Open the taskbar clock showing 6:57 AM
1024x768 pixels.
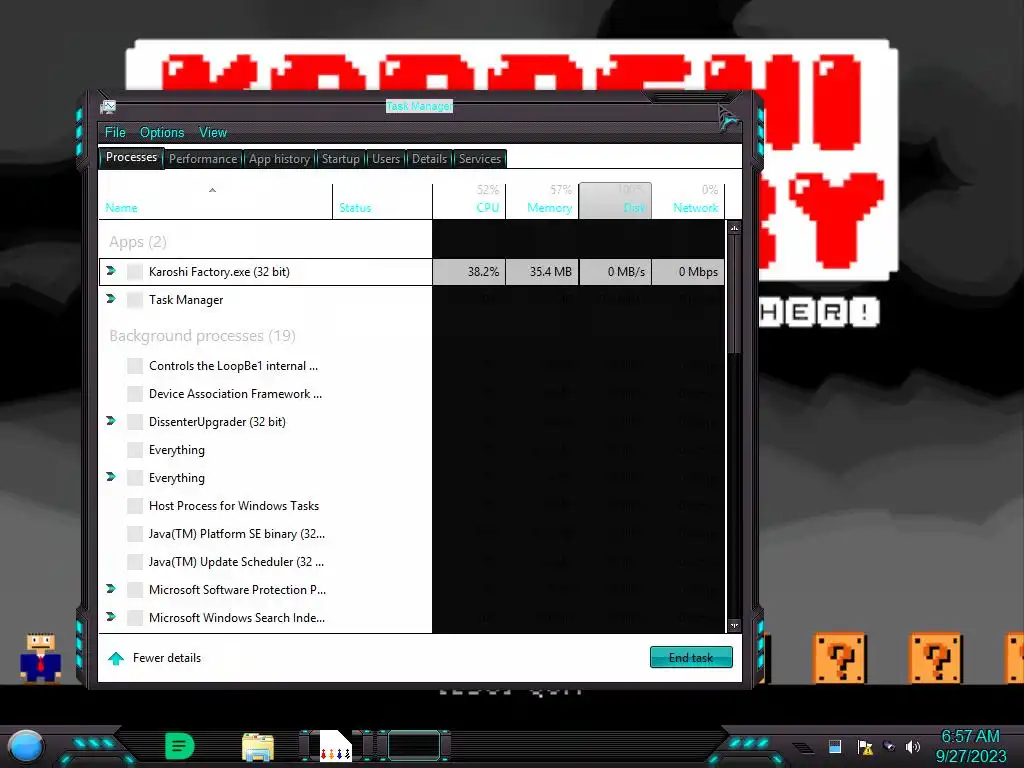click(x=970, y=746)
